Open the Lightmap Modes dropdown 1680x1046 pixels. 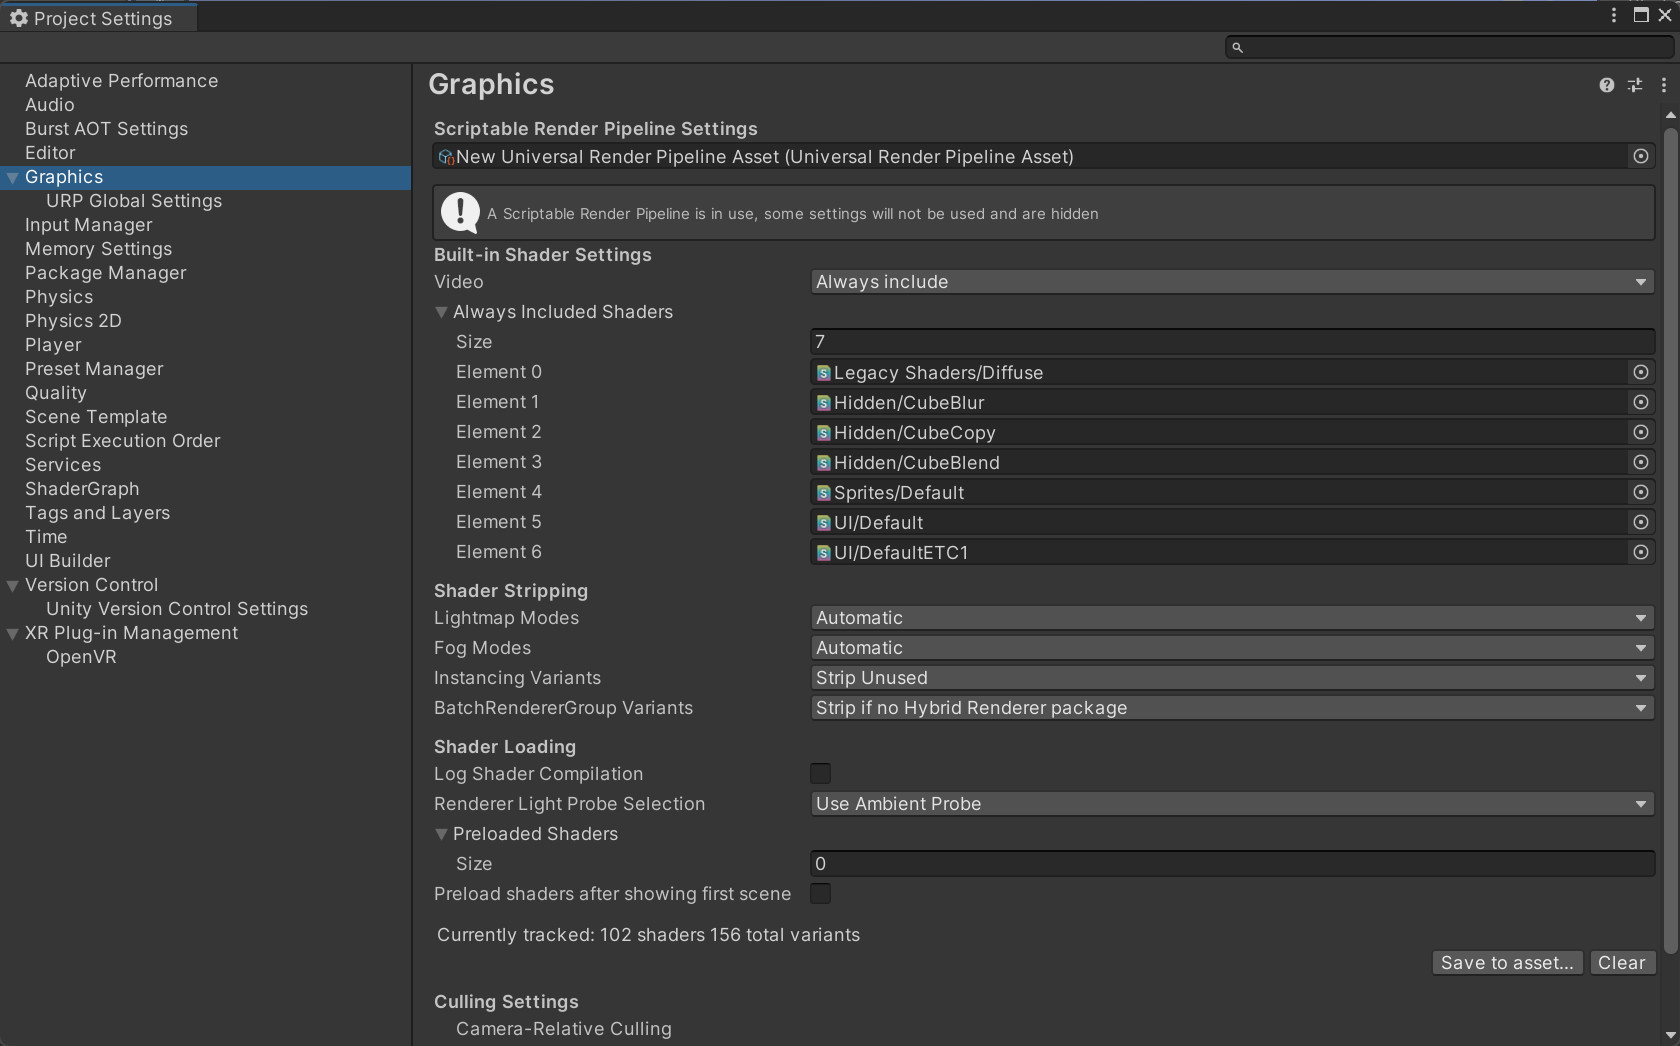1232,618
